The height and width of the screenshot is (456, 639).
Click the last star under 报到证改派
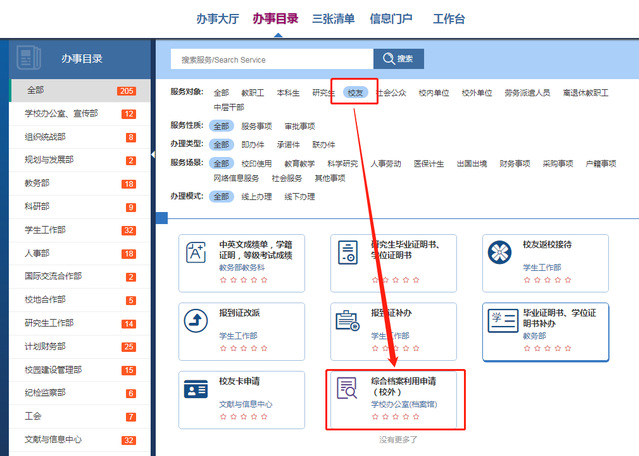pyautogui.click(x=264, y=348)
